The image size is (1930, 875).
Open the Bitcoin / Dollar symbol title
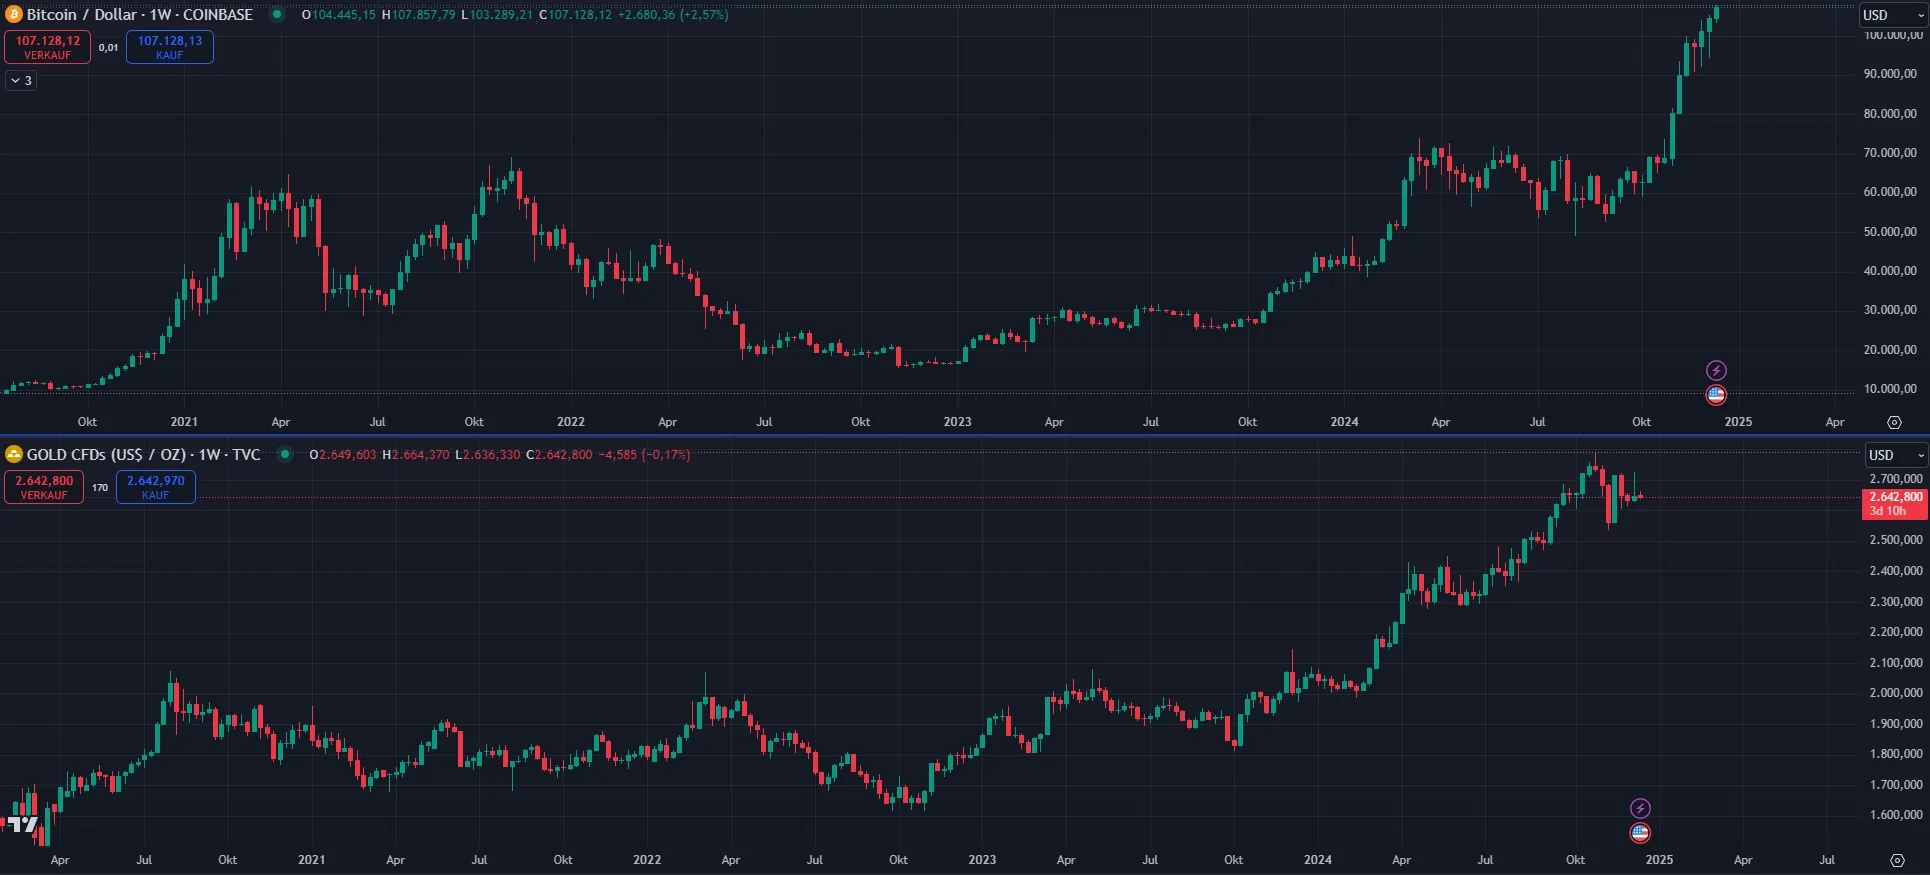click(139, 15)
